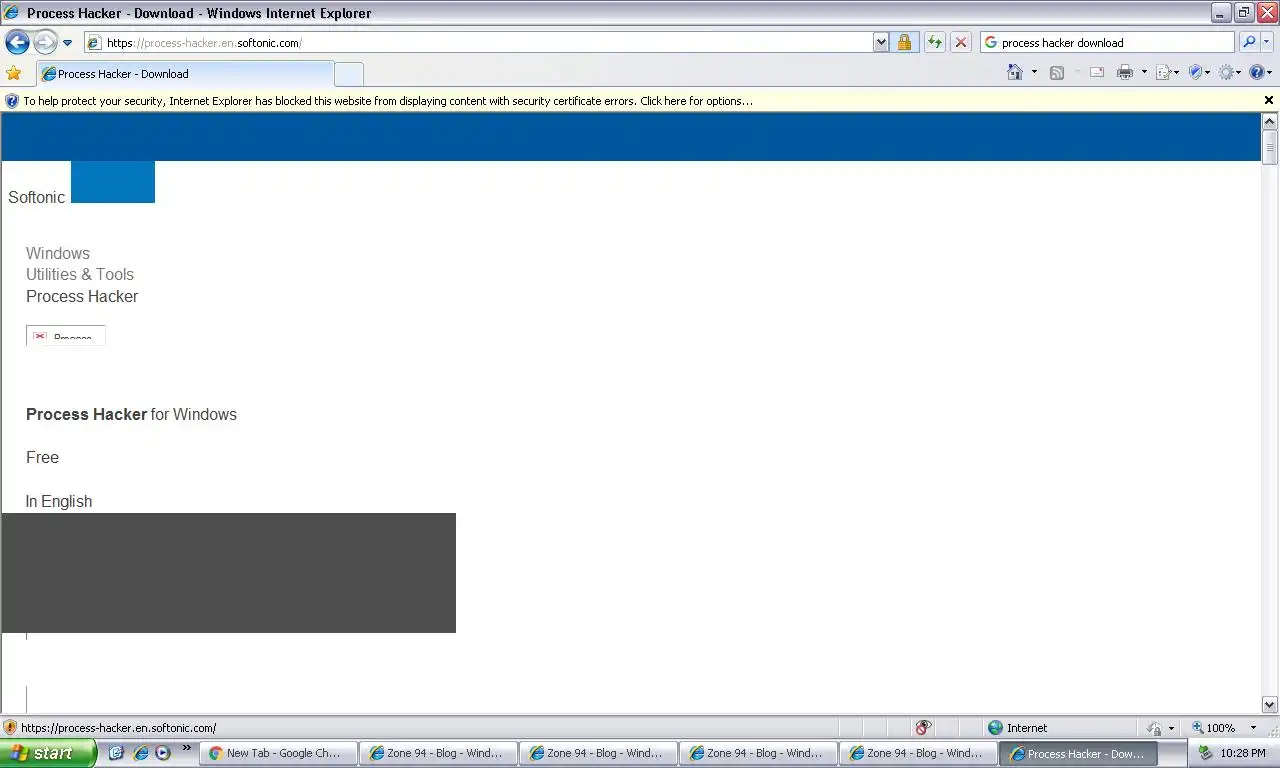Open Favorites Center star icon
The height and width of the screenshot is (768, 1280).
(13, 73)
